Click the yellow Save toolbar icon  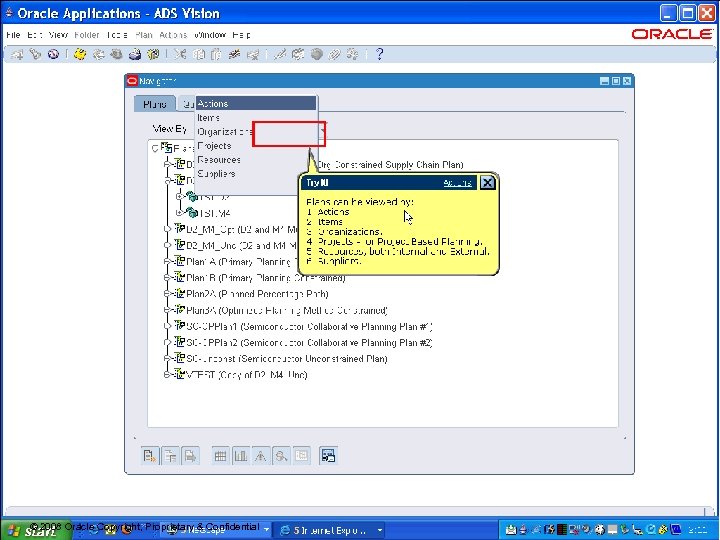pos(80,54)
